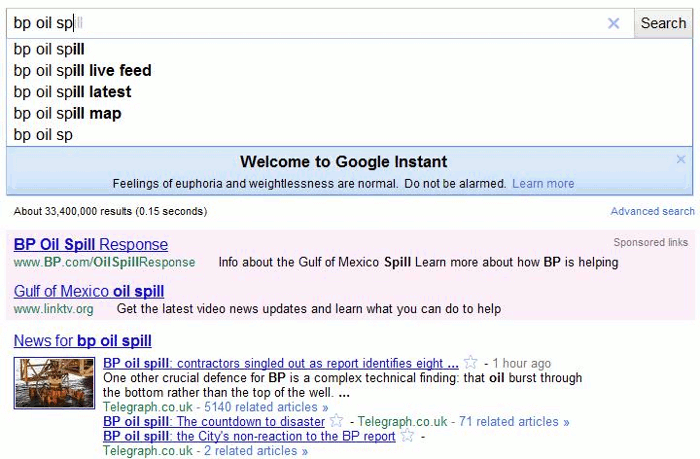Screen dimensions: 700x459
Task: Clear the search box with the X icon
Action: (613, 23)
